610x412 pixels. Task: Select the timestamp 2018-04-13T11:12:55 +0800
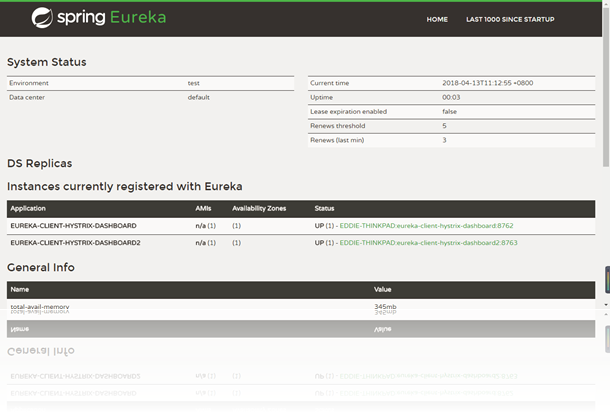(487, 83)
